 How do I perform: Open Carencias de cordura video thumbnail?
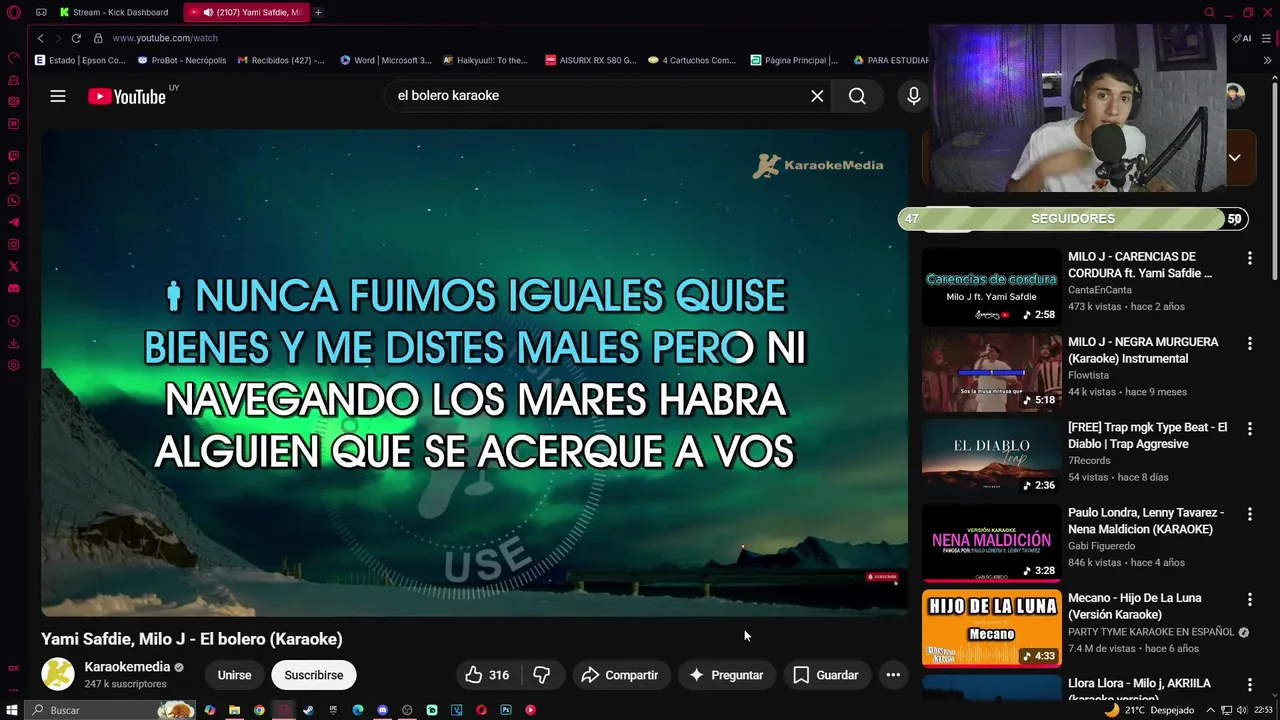pos(991,287)
